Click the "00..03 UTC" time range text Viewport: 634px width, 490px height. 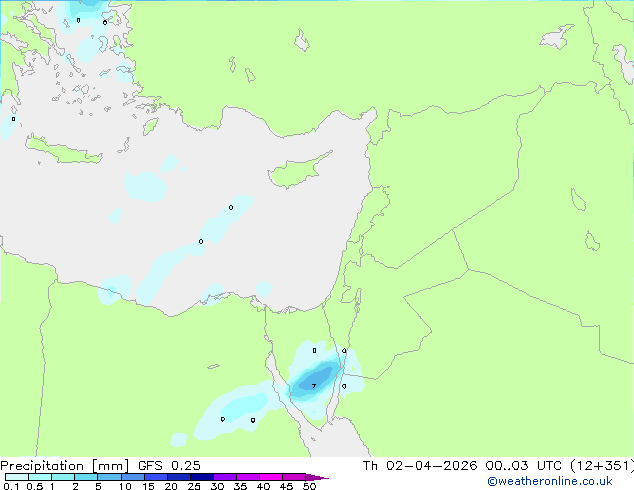(x=524, y=466)
